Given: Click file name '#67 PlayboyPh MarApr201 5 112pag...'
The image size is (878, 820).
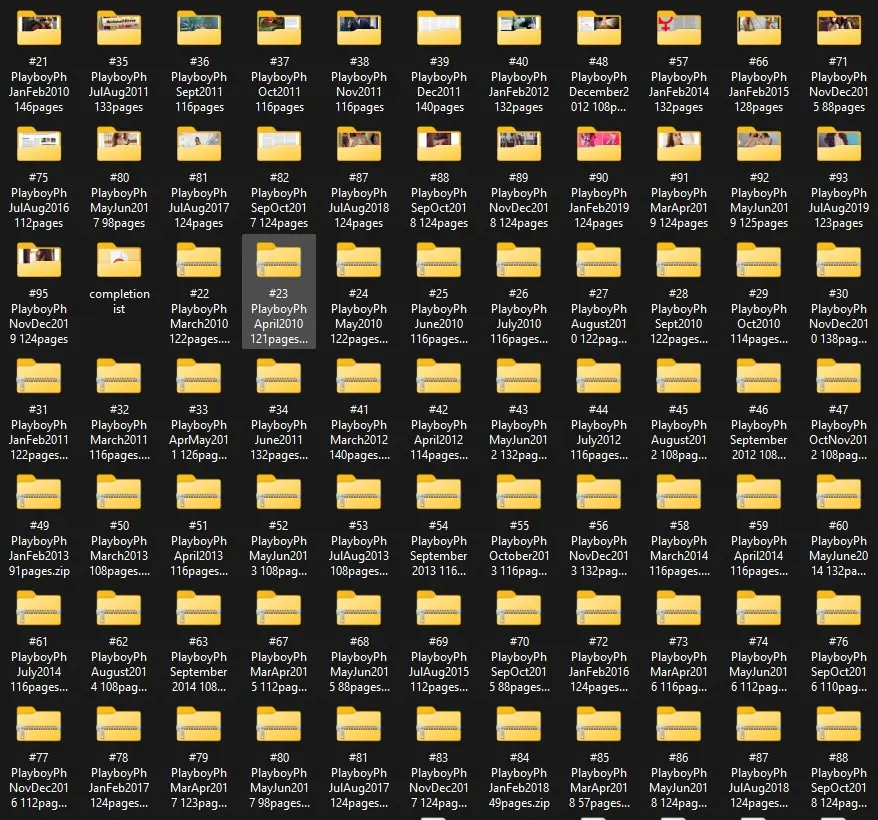Looking at the screenshot, I should coord(279,664).
